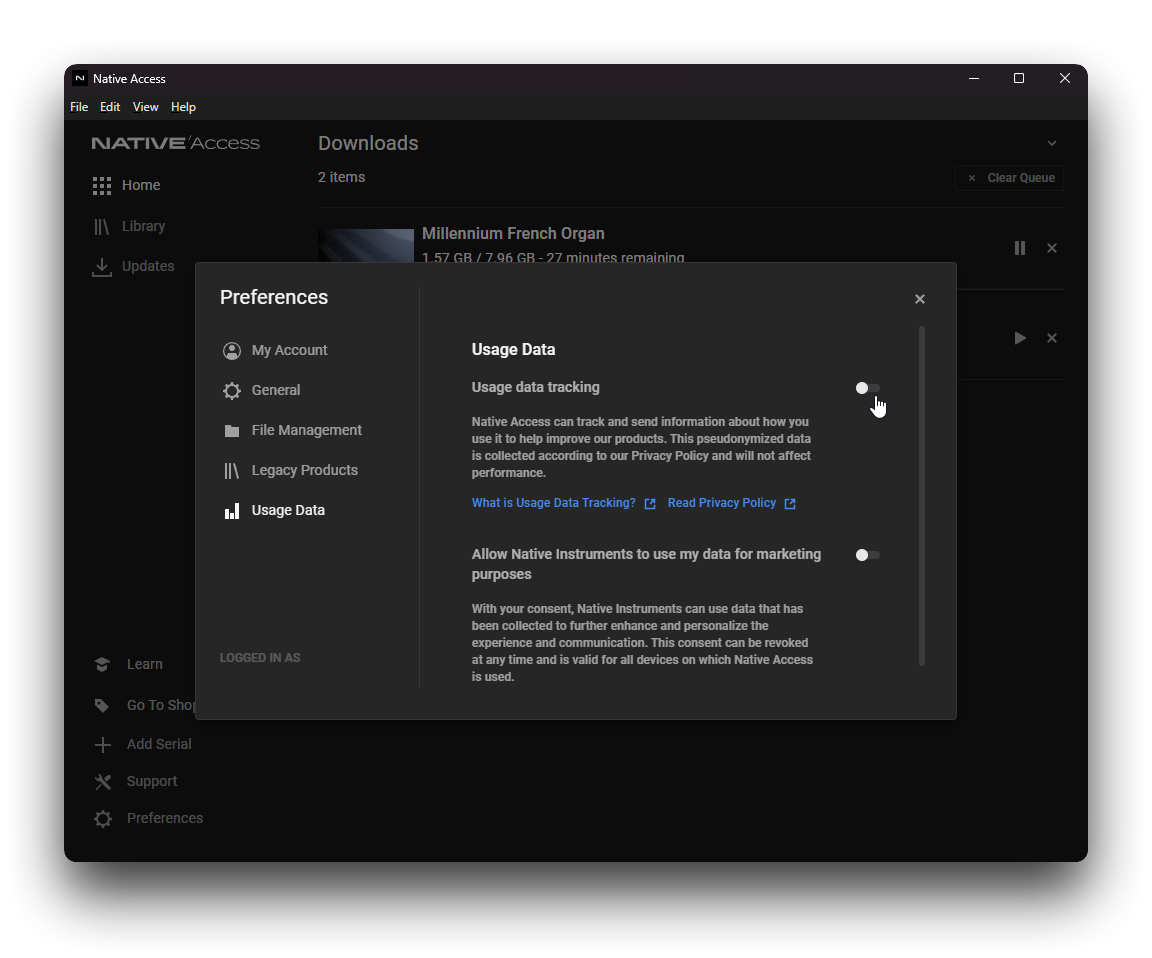This screenshot has height=958, width=1152.
Task: Click the Learn graduation cap icon
Action: (x=102, y=665)
